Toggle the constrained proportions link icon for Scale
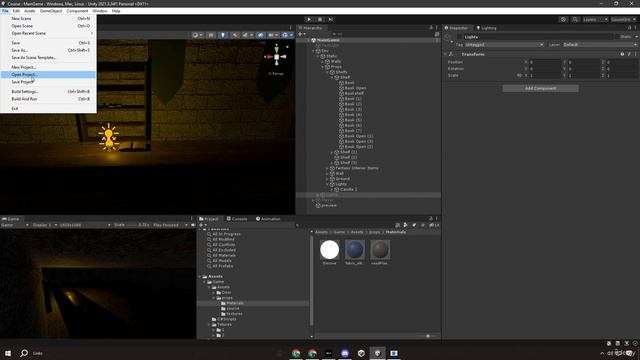This screenshot has height=360, width=640. [x=520, y=76]
